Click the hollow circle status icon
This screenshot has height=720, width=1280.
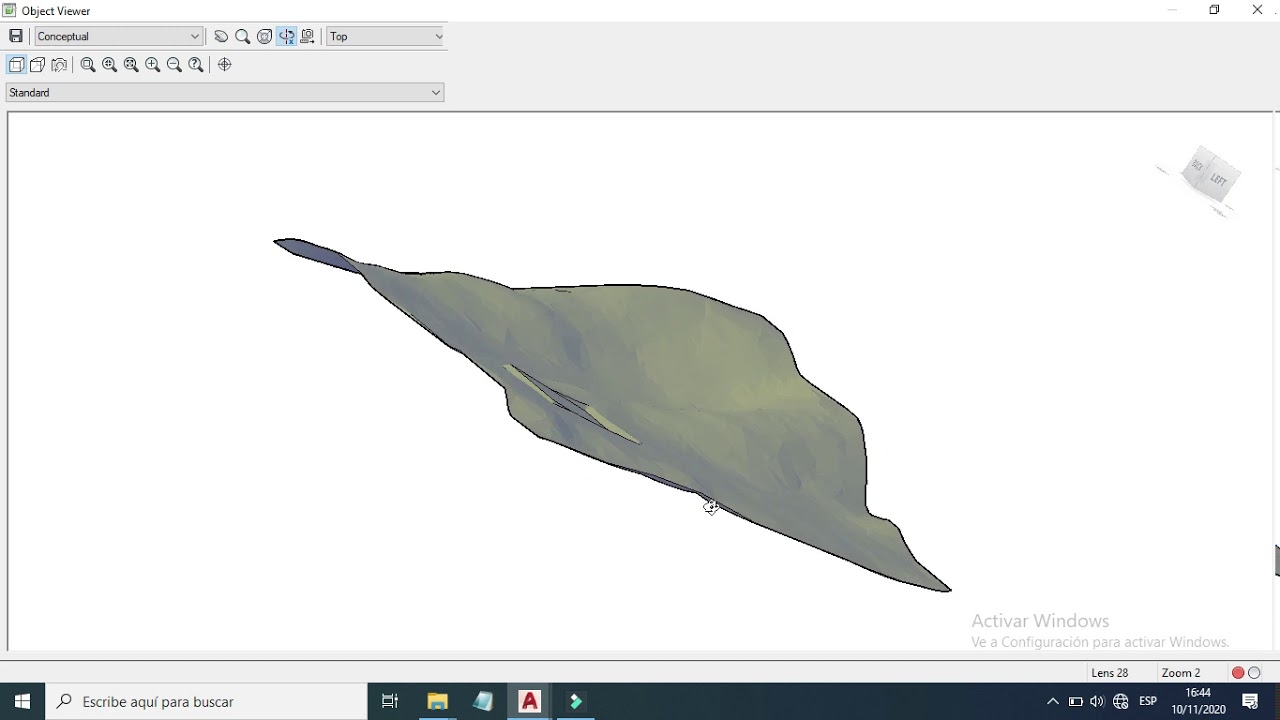[1255, 673]
